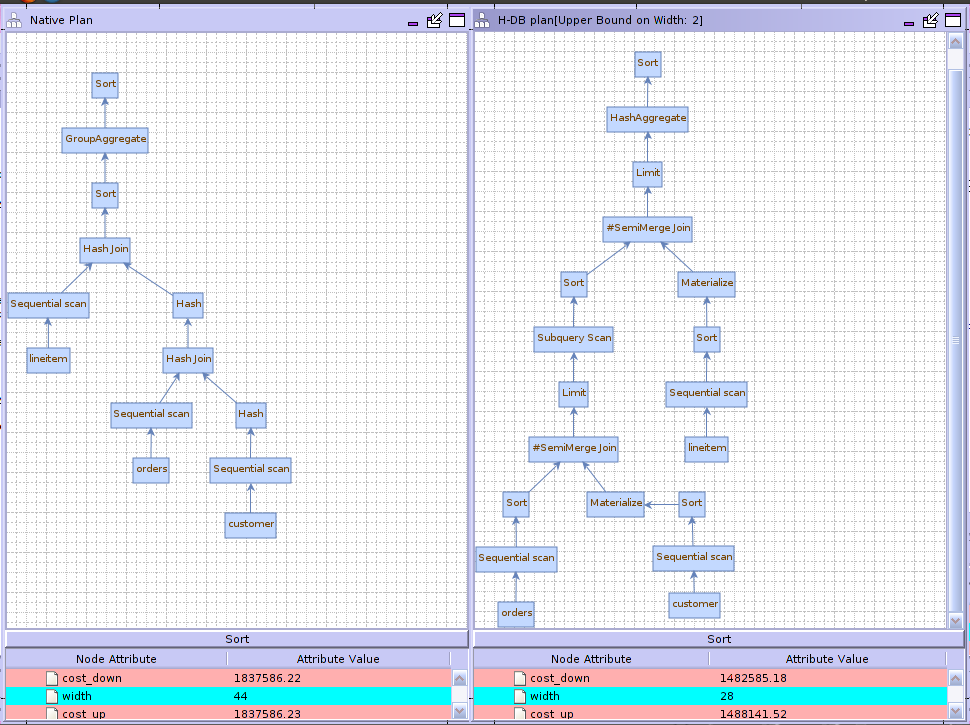Click the Sort header bar under Native Plan graph

tap(237, 639)
